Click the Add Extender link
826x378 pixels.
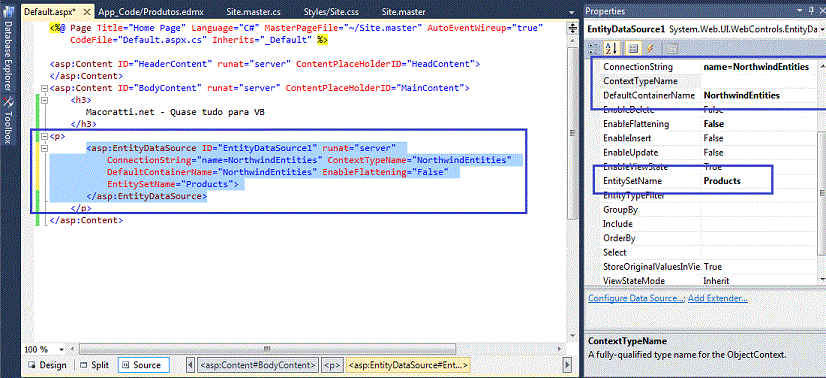(717, 298)
